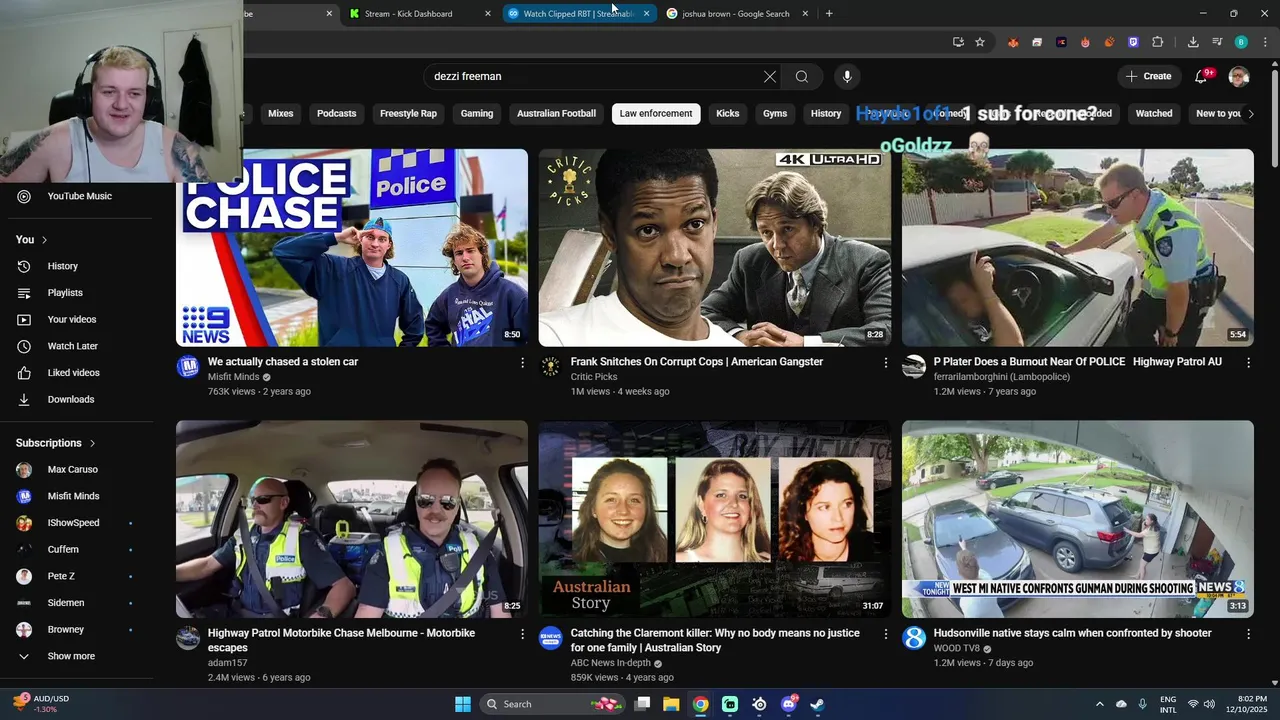
Task: Select the Australian Football filter chip
Action: (x=556, y=114)
